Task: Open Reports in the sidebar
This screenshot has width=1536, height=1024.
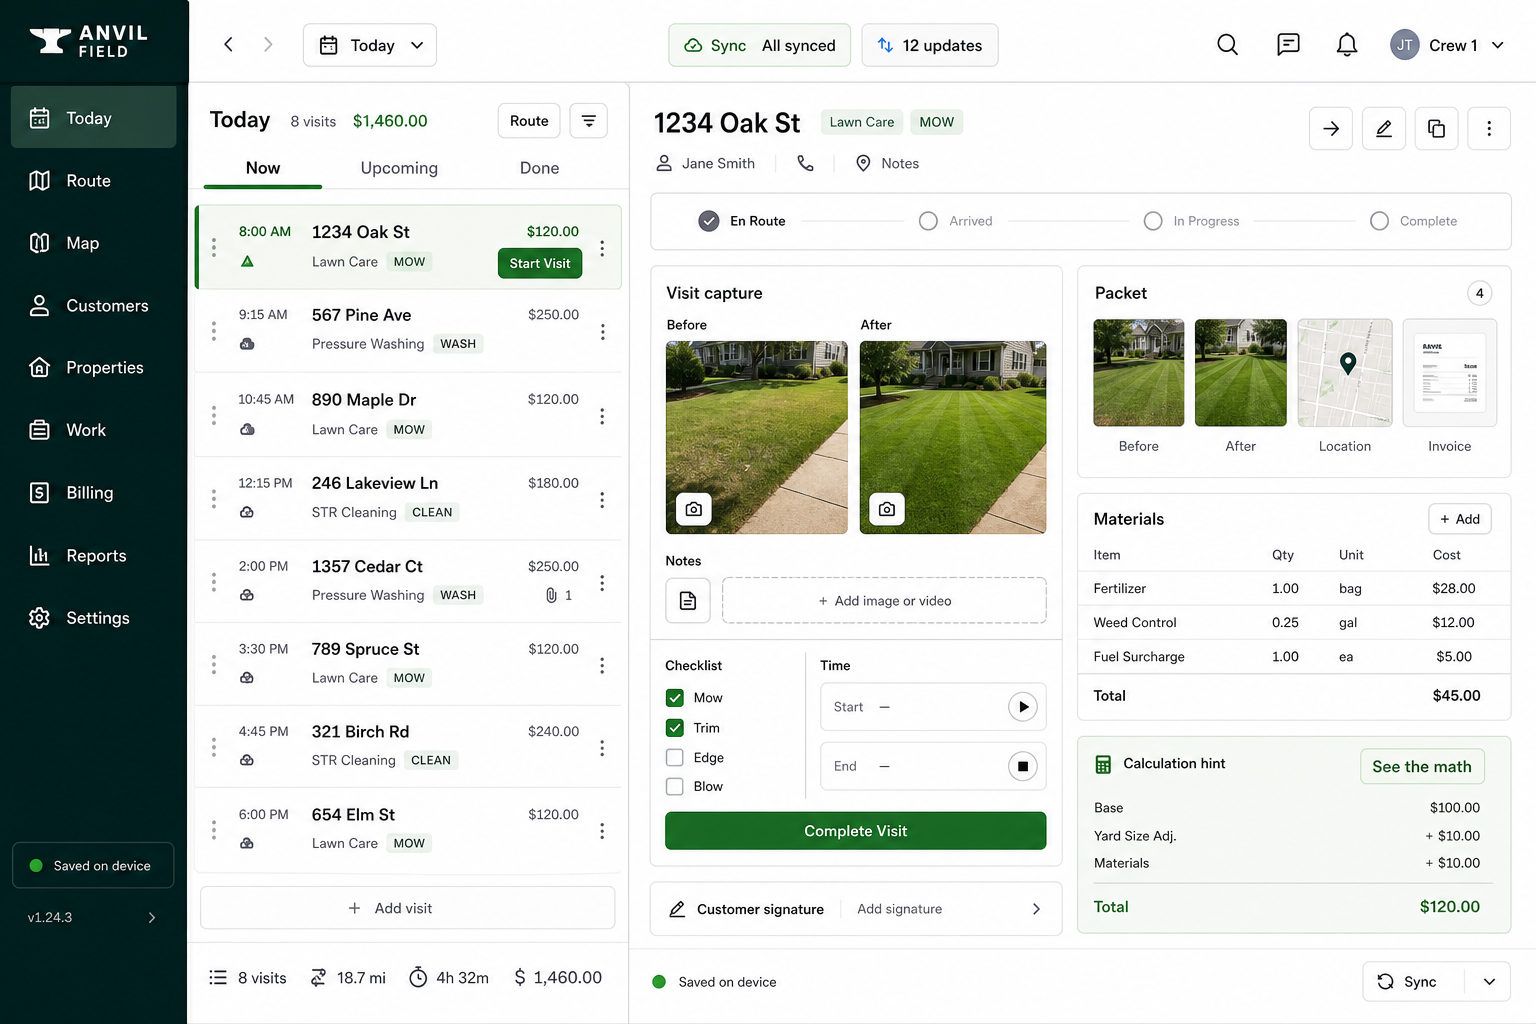Action: click(x=93, y=556)
